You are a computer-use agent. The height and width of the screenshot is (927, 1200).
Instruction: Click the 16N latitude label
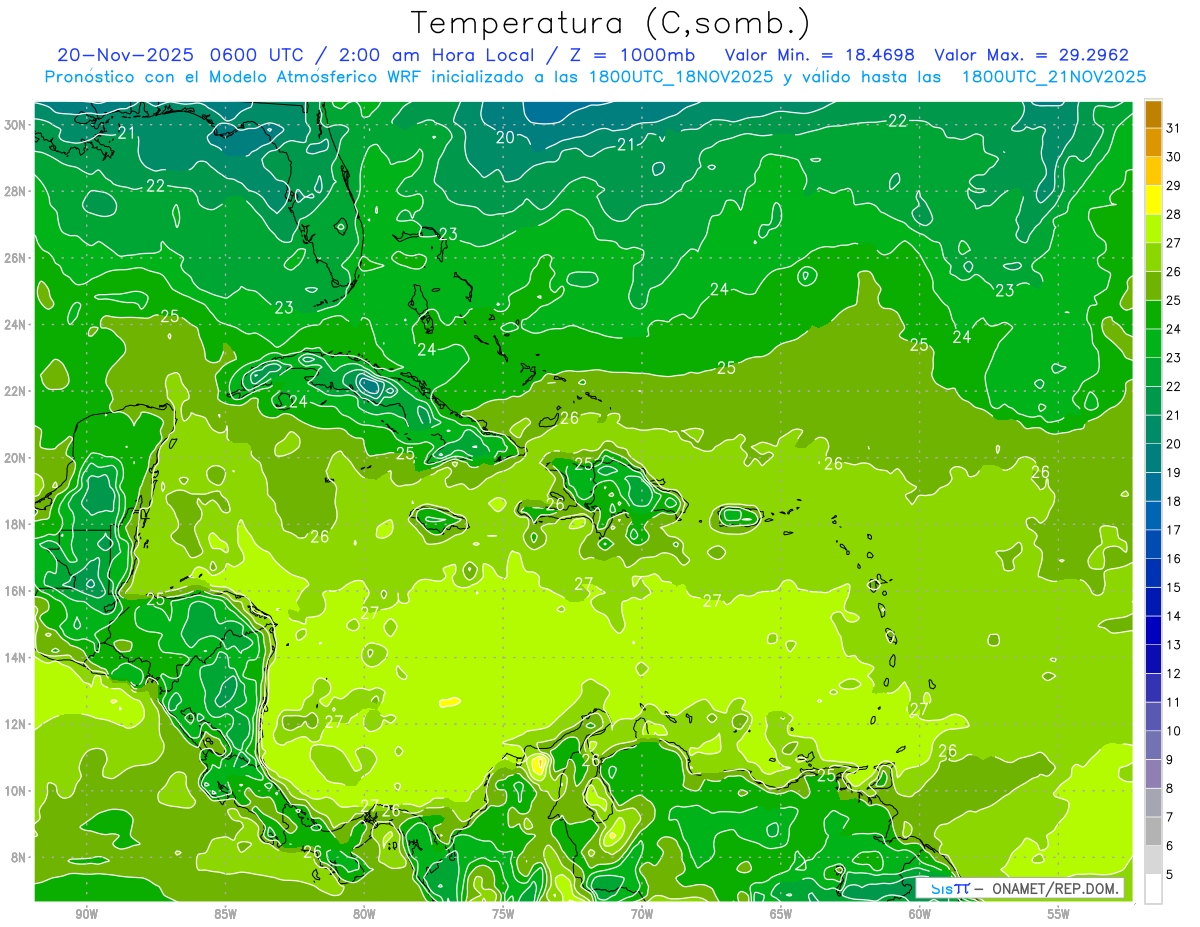[x=17, y=591]
